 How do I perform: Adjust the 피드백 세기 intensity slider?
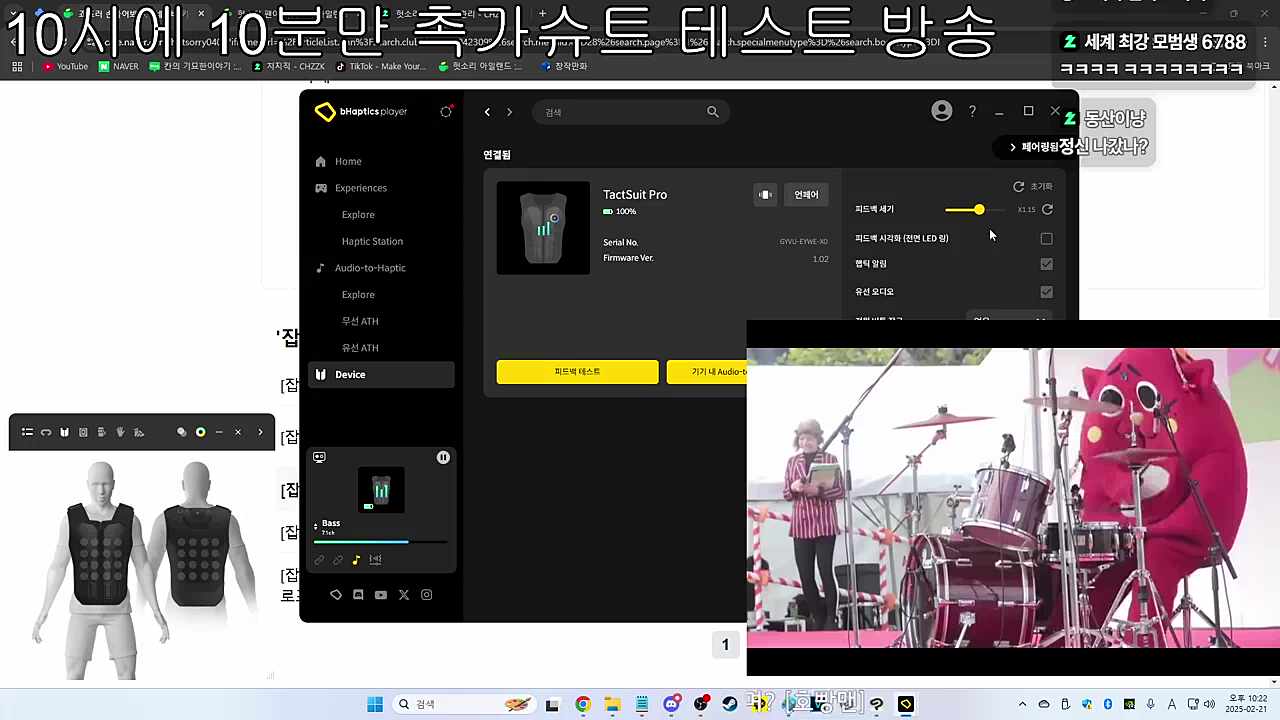click(x=975, y=209)
